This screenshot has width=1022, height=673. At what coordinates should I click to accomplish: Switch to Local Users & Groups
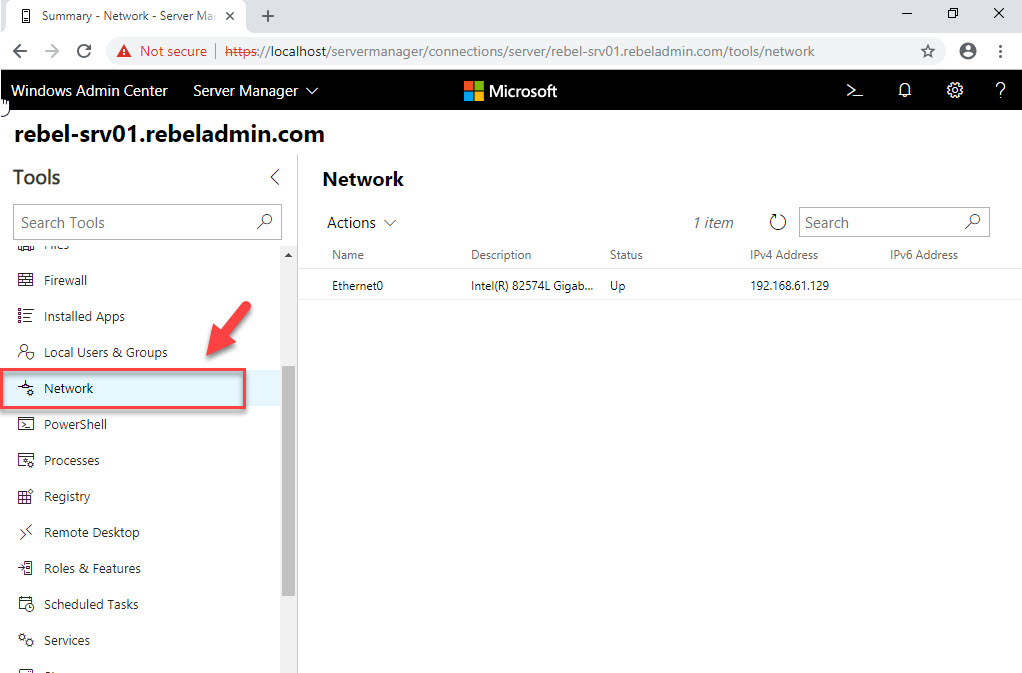[x=104, y=352]
